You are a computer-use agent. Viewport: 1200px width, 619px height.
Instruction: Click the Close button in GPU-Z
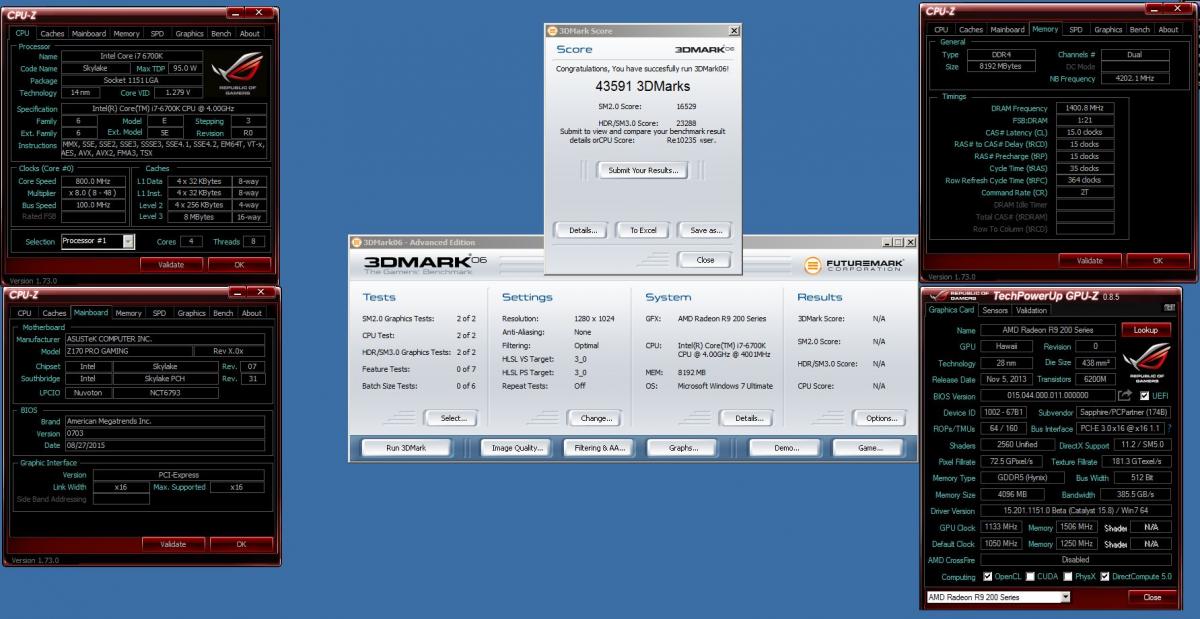[1152, 597]
